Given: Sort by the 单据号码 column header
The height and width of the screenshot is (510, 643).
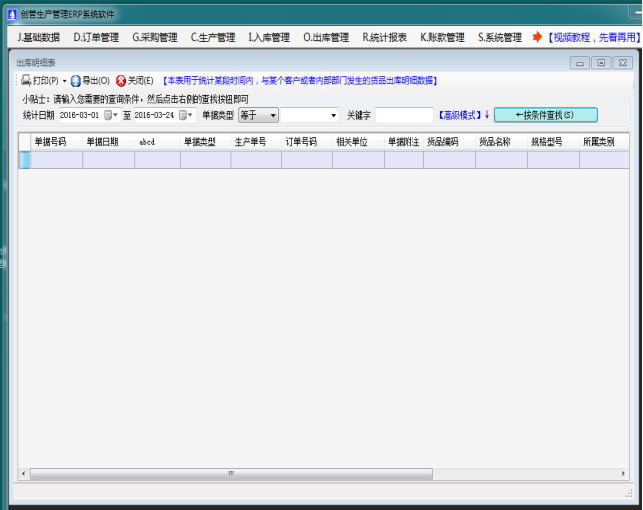Looking at the screenshot, I should 50,142.
